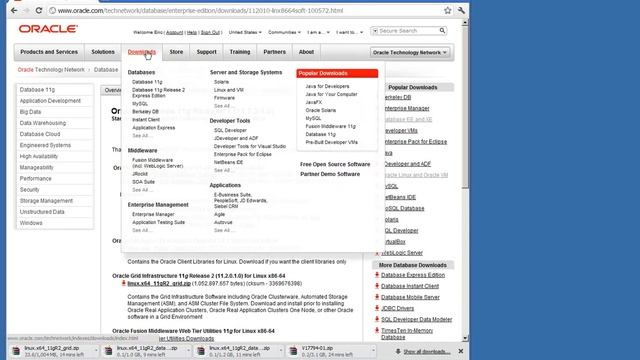Select Enterprise Manager under Enterprise Management
The width and height of the screenshot is (640, 360).
tap(153, 214)
